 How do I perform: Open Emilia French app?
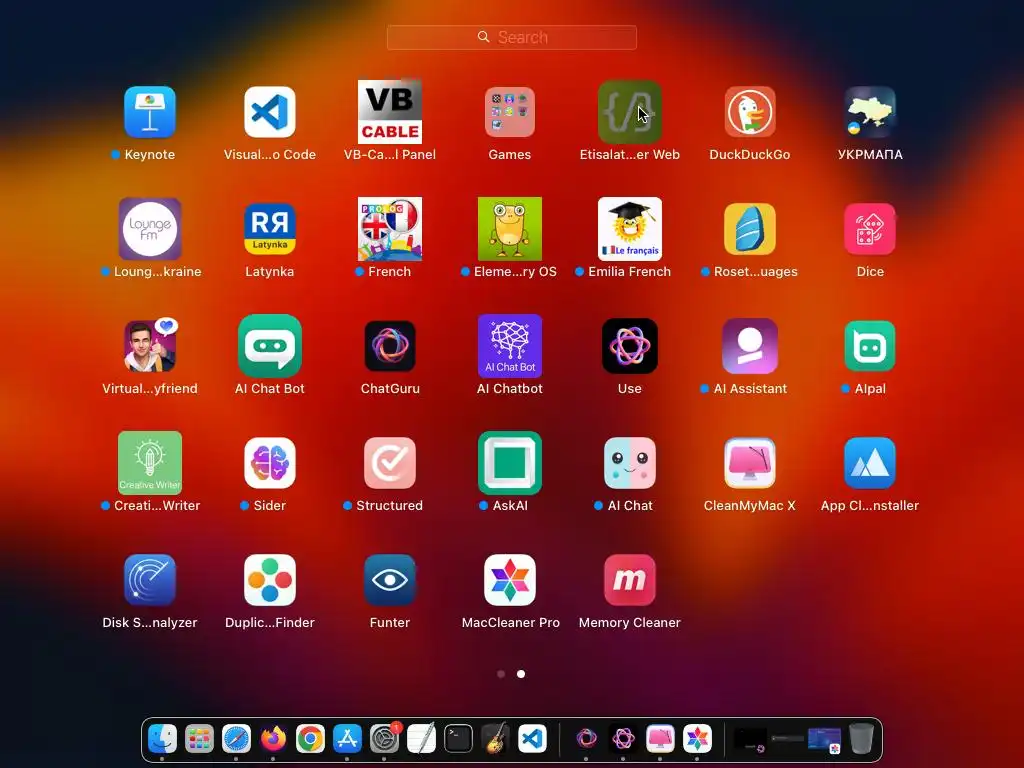pyautogui.click(x=630, y=229)
